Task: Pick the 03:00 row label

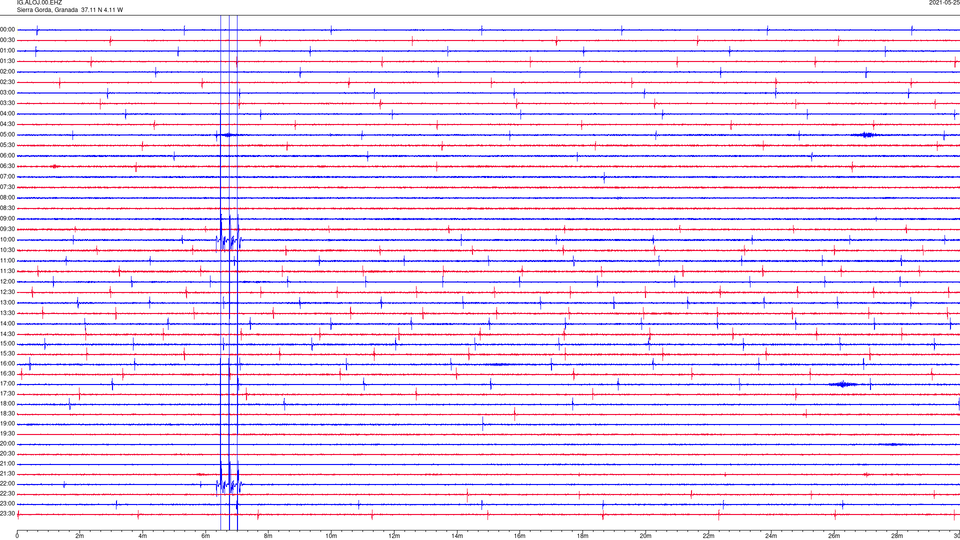Action: click(x=8, y=92)
